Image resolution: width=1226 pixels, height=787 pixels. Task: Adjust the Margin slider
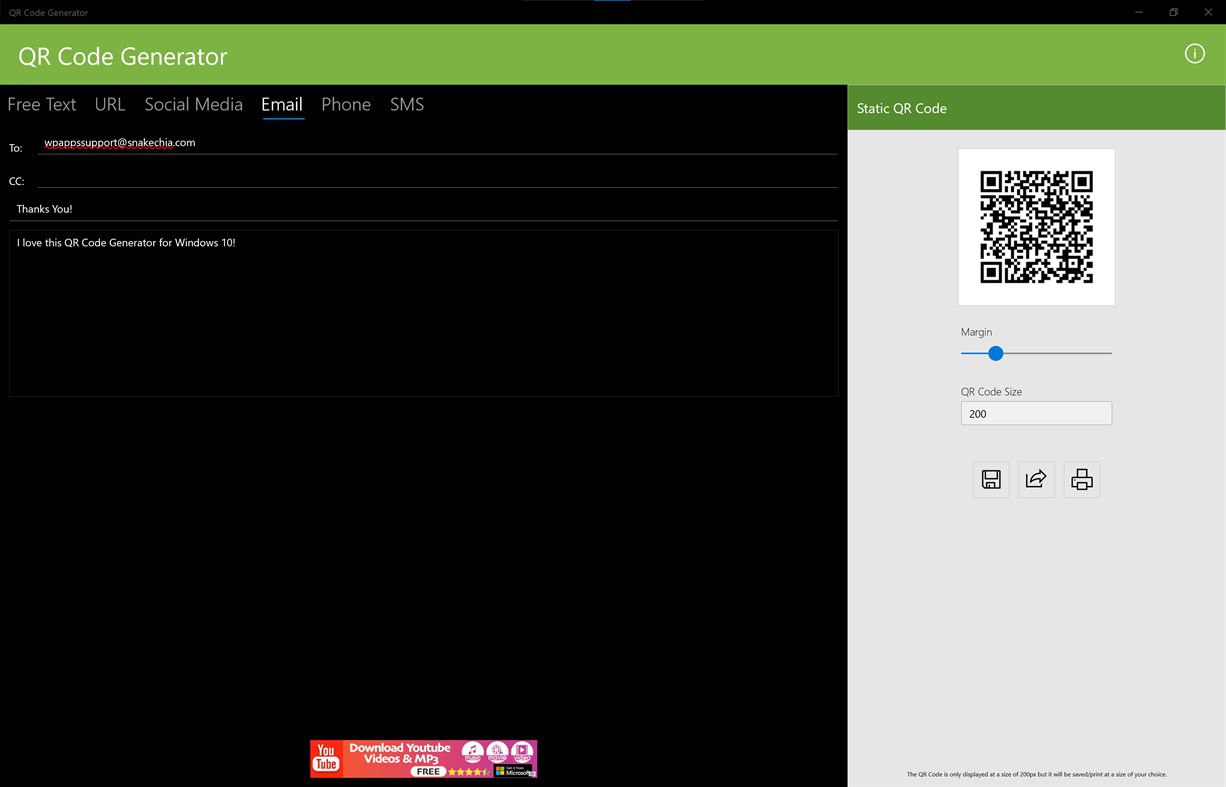tap(995, 353)
